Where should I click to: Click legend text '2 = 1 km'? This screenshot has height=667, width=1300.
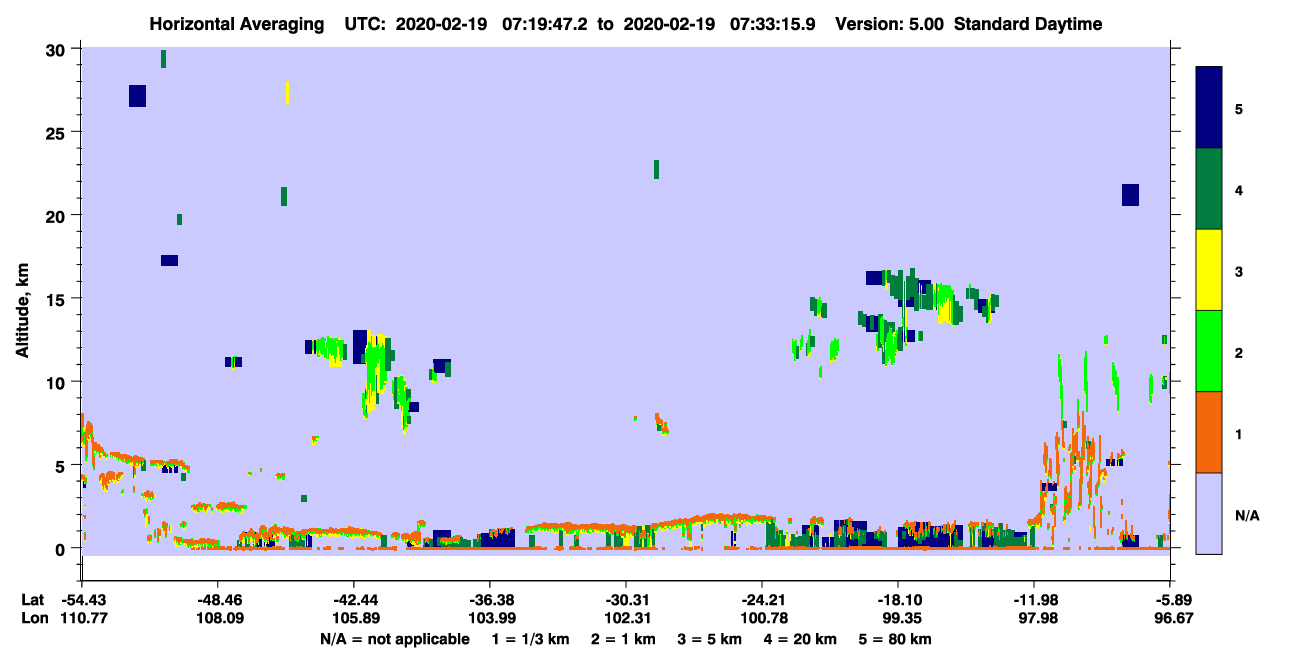[624, 639]
